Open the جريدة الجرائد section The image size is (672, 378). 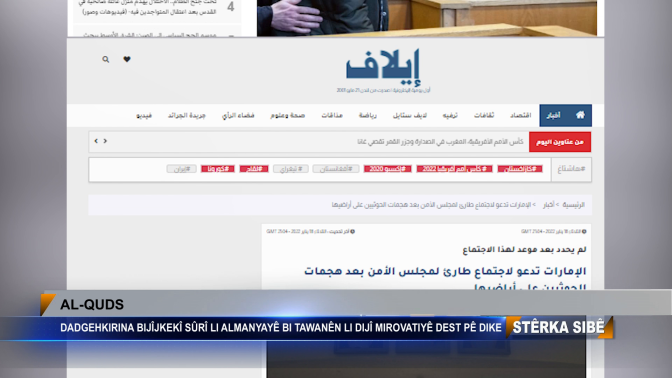[186, 115]
